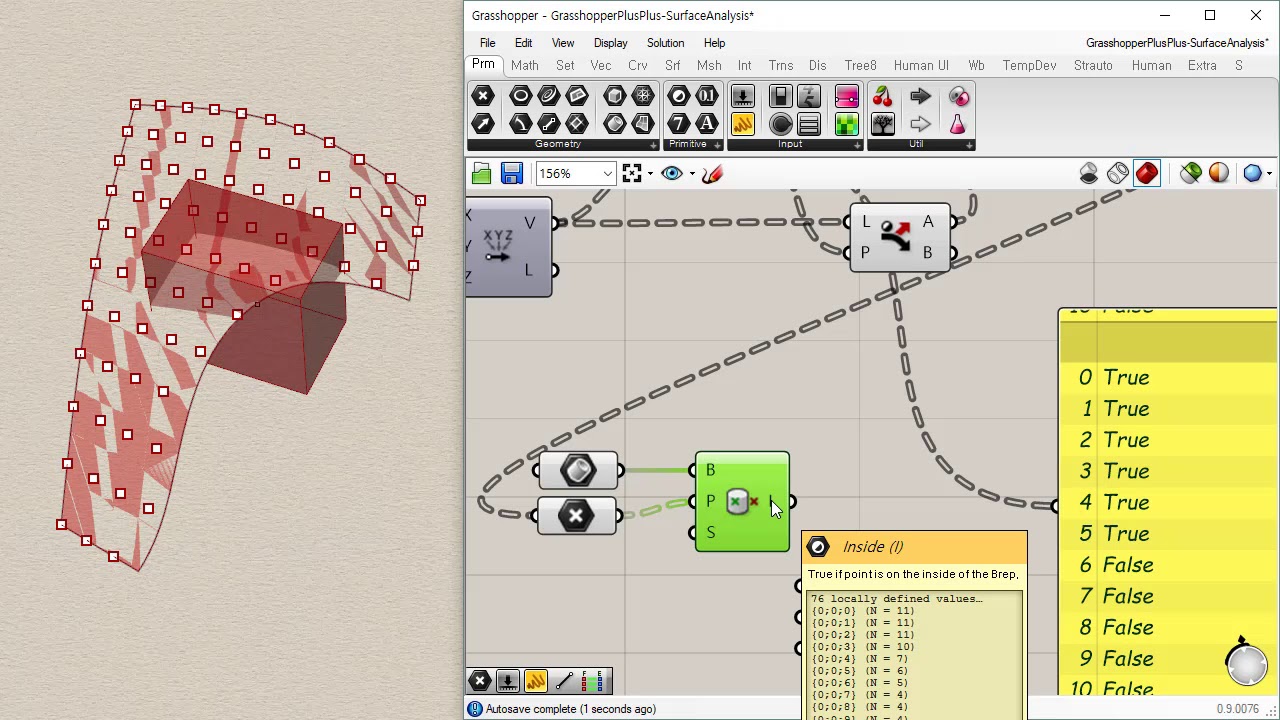This screenshot has width=1280, height=720.
Task: Select the Text 'A' primitive icon
Action: tap(707, 124)
